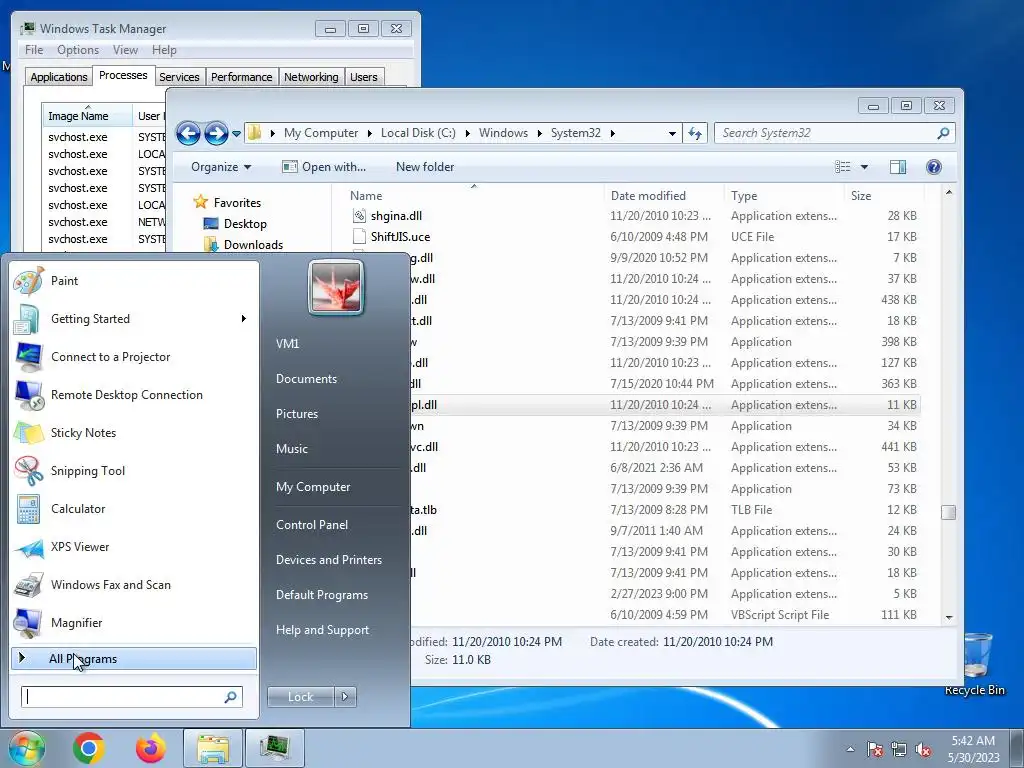
Task: Switch to Applications tab
Action: [59, 77]
